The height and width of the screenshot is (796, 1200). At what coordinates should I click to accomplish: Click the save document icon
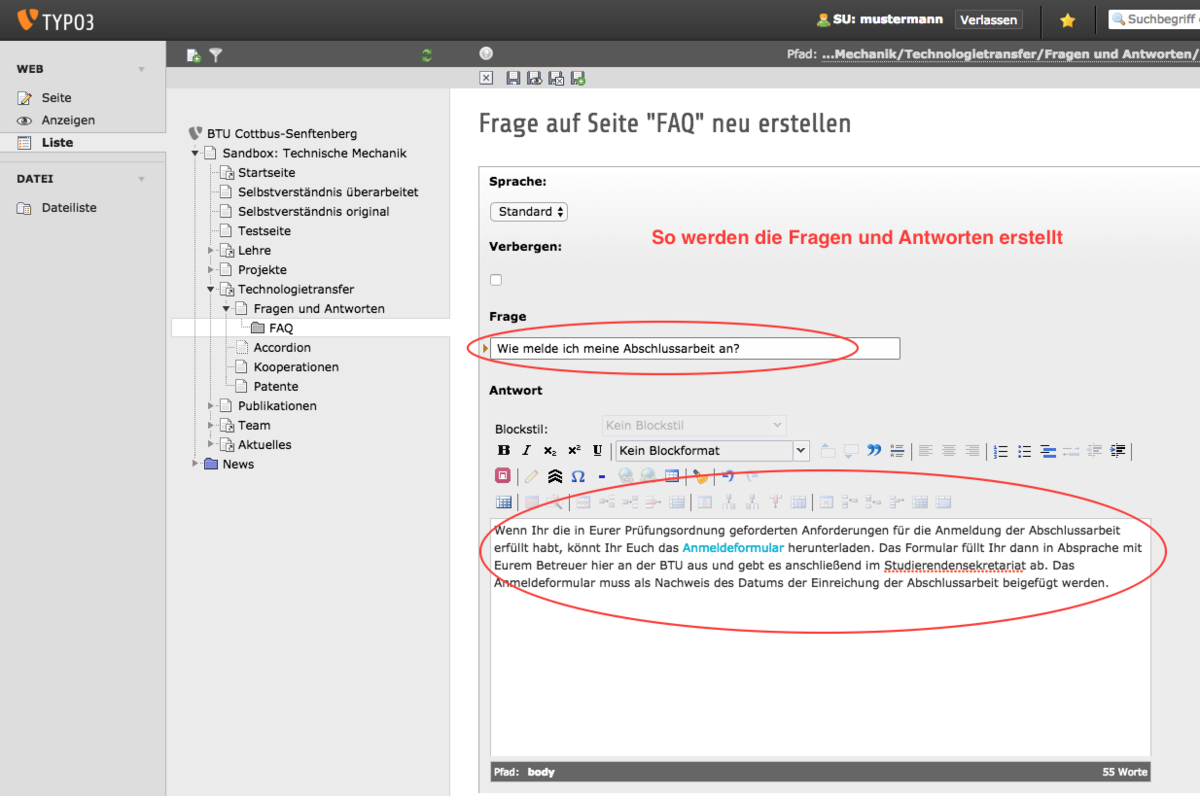coord(513,78)
